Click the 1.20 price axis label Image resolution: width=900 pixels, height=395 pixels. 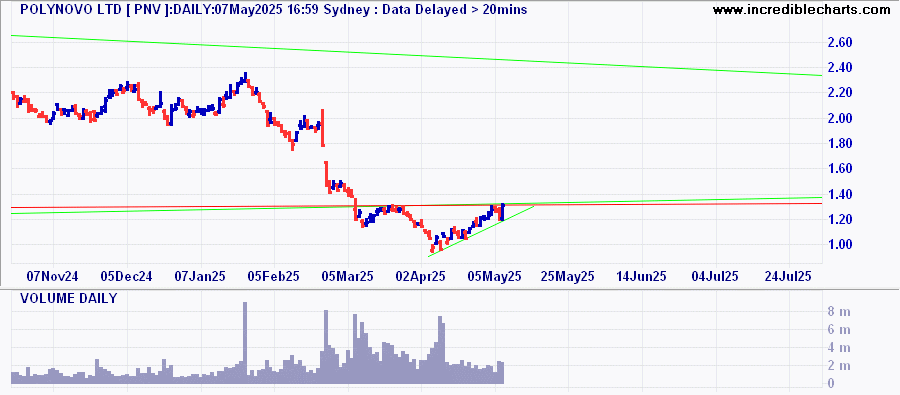click(839, 219)
